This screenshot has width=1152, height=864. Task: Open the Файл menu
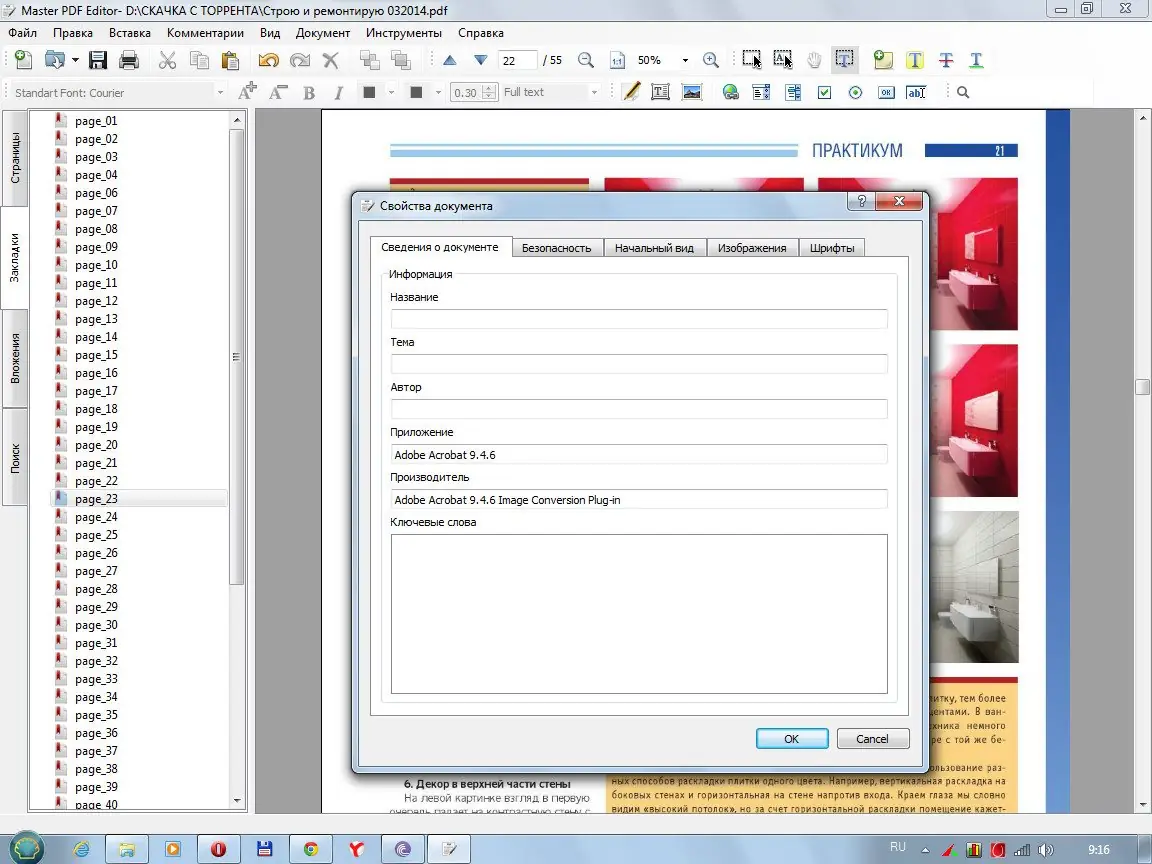point(23,33)
